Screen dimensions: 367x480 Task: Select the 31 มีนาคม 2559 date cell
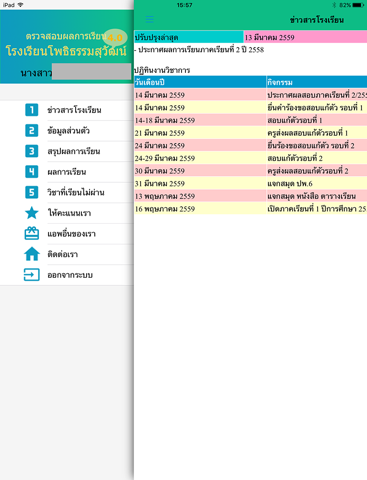click(x=200, y=184)
